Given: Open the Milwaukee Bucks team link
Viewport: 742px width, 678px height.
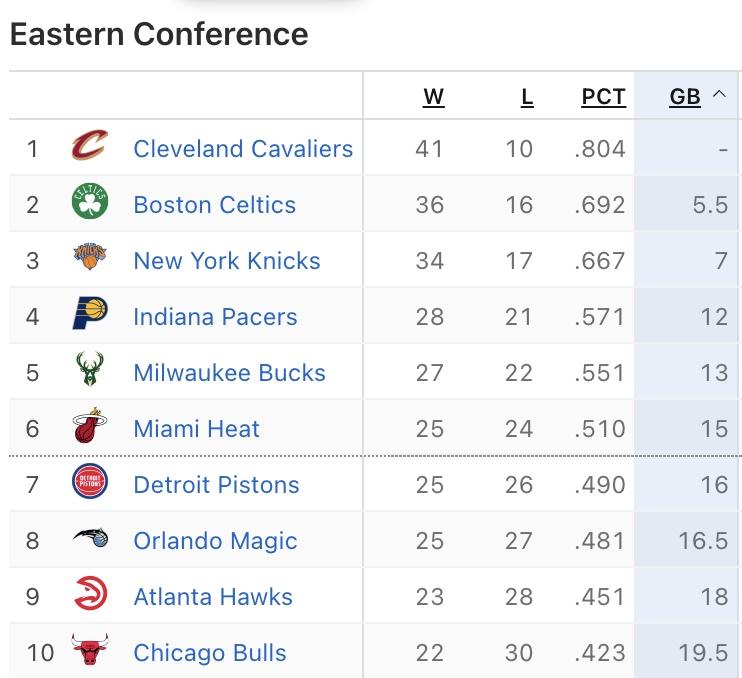Looking at the screenshot, I should (230, 372).
